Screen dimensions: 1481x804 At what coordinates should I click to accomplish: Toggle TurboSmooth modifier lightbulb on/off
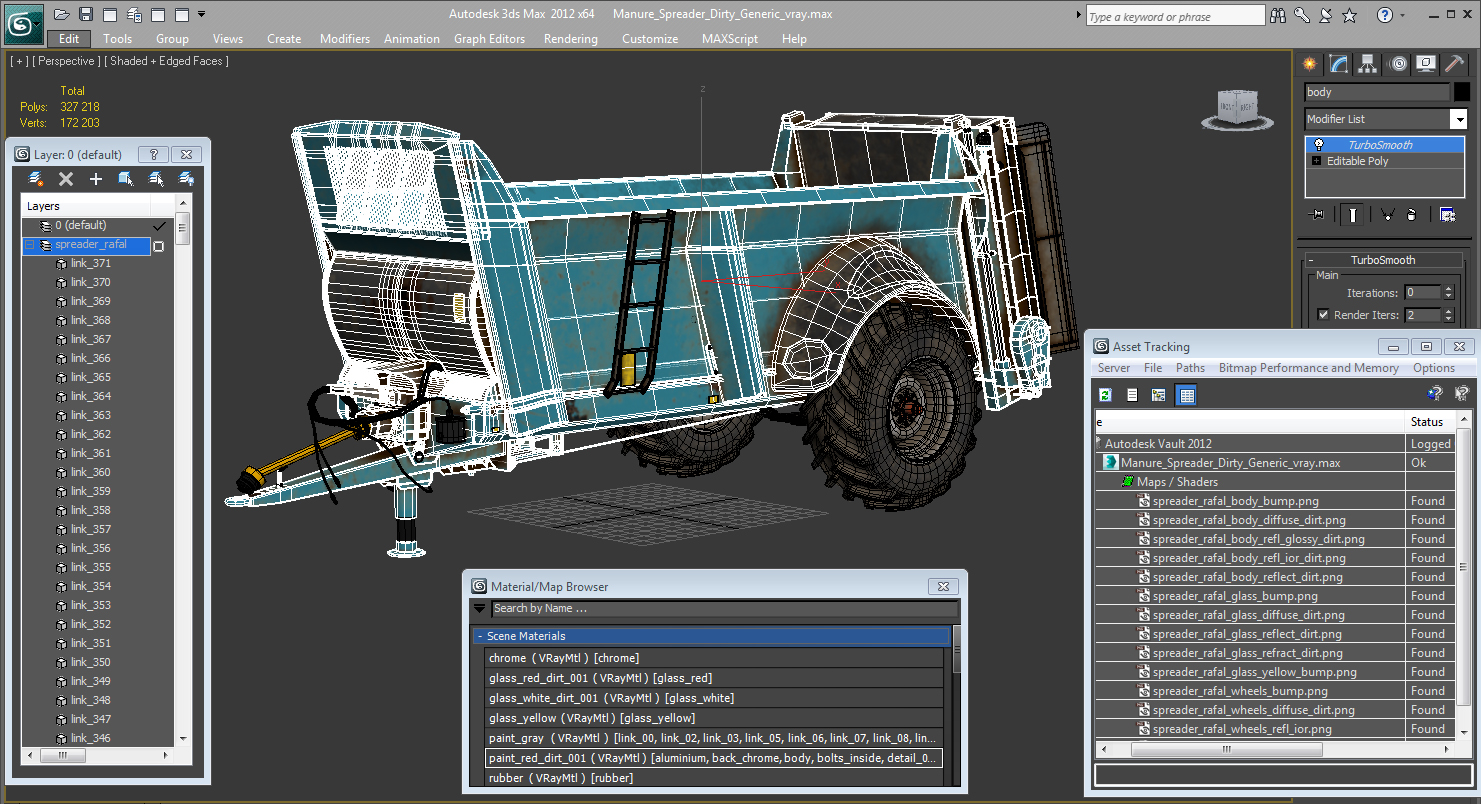pyautogui.click(x=1319, y=145)
